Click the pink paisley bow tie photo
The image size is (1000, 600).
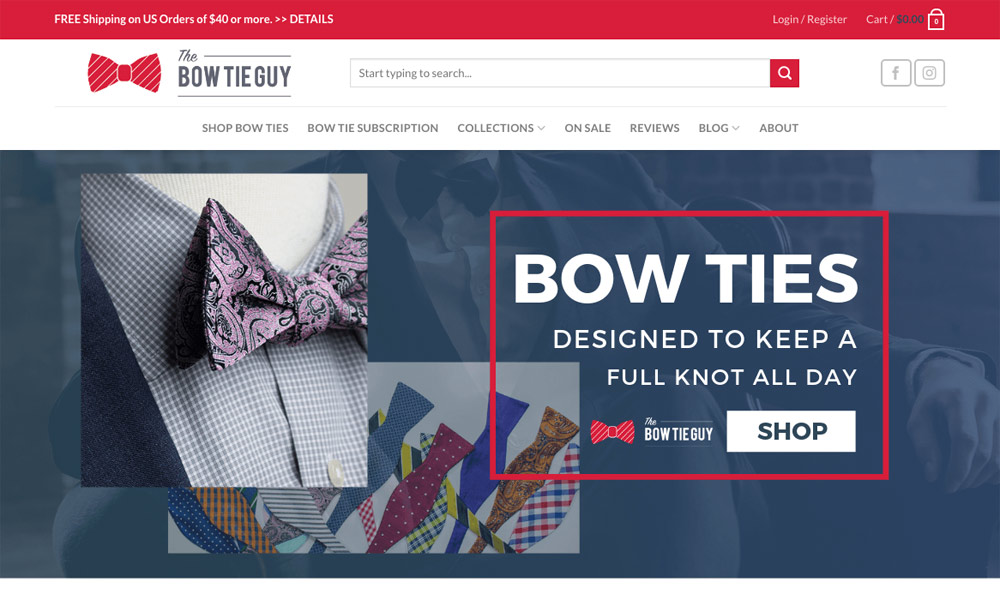click(x=224, y=330)
